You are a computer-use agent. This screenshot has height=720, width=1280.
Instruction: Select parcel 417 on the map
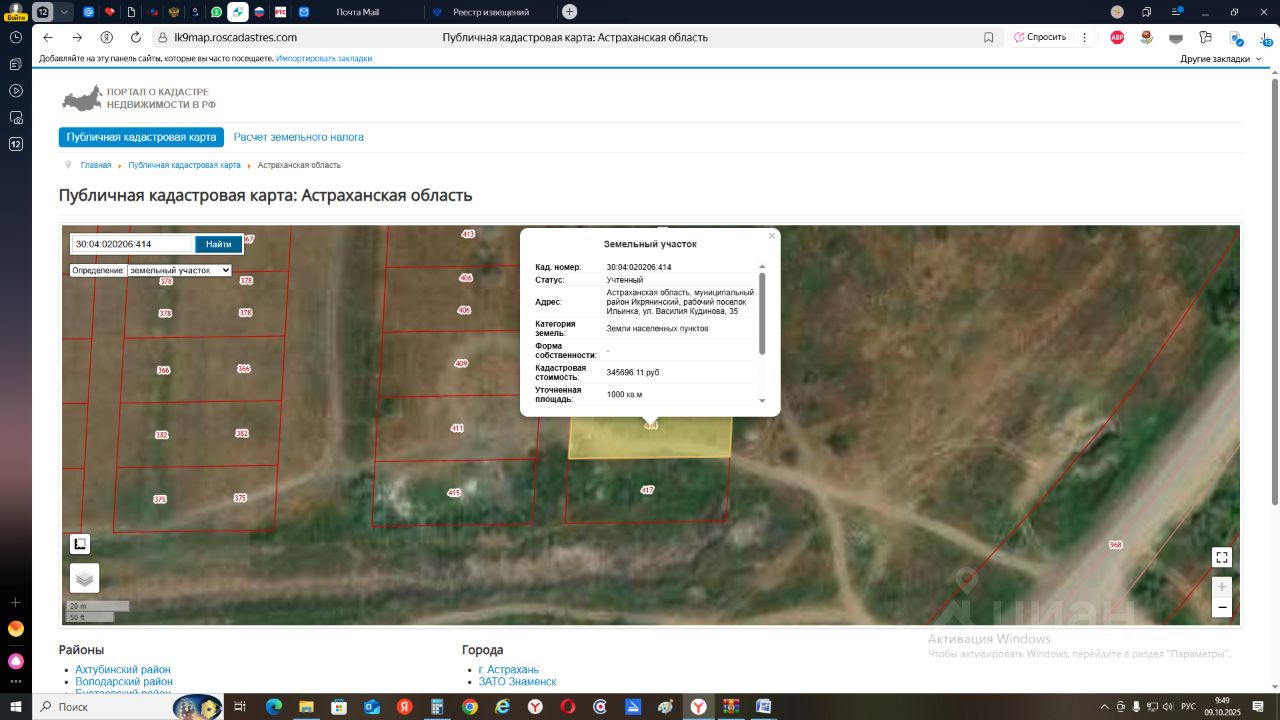[x=647, y=490]
